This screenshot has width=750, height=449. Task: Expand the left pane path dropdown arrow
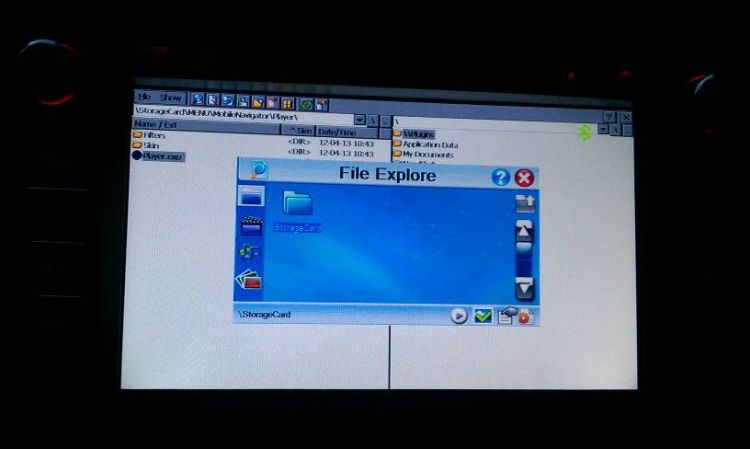[360, 120]
